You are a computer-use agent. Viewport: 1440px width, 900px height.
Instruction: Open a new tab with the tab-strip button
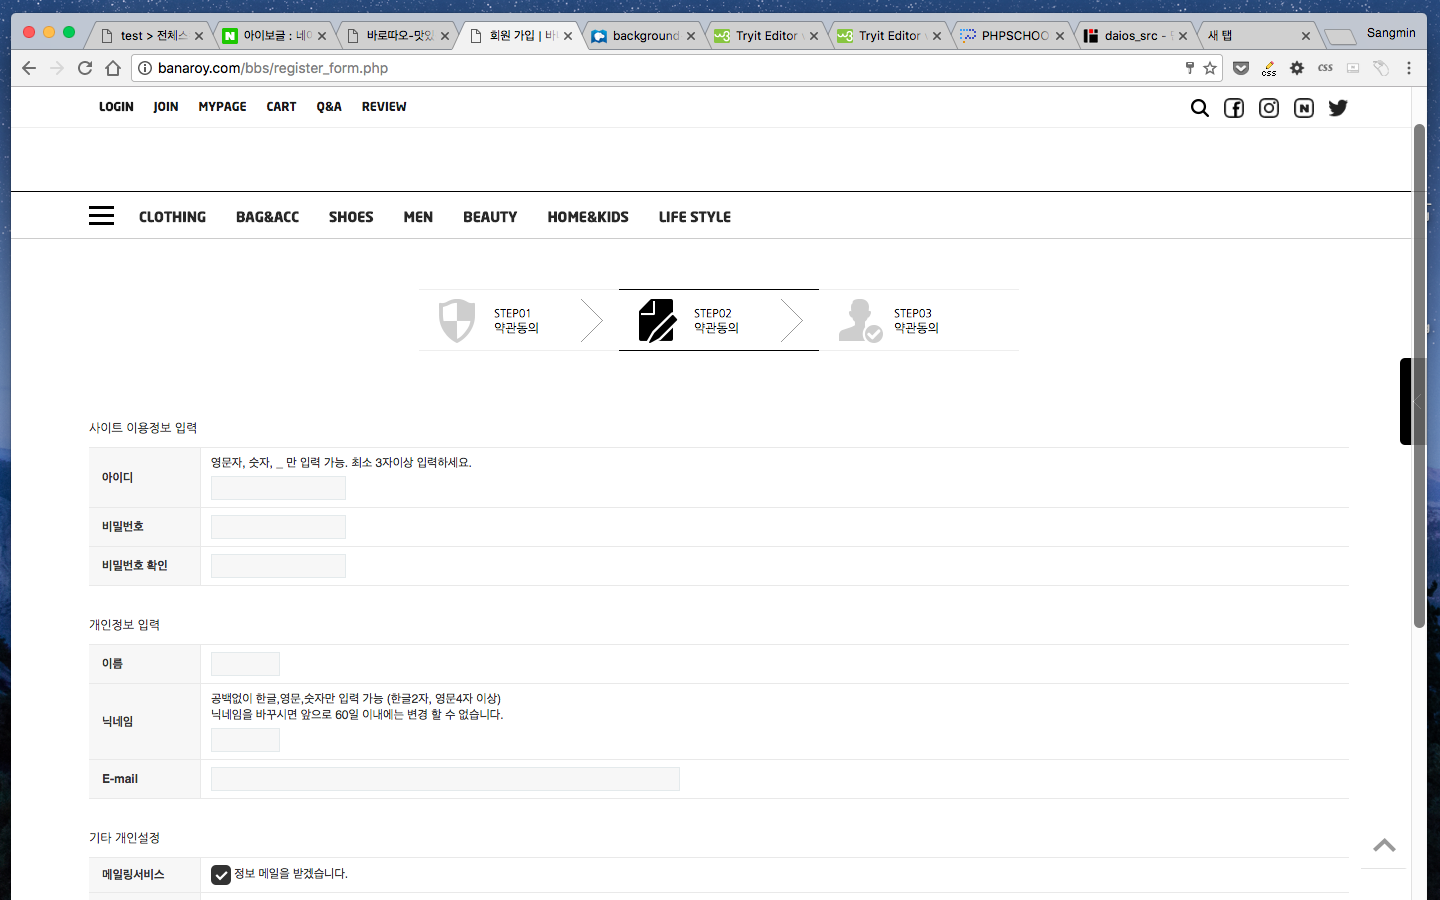pyautogui.click(x=1340, y=36)
